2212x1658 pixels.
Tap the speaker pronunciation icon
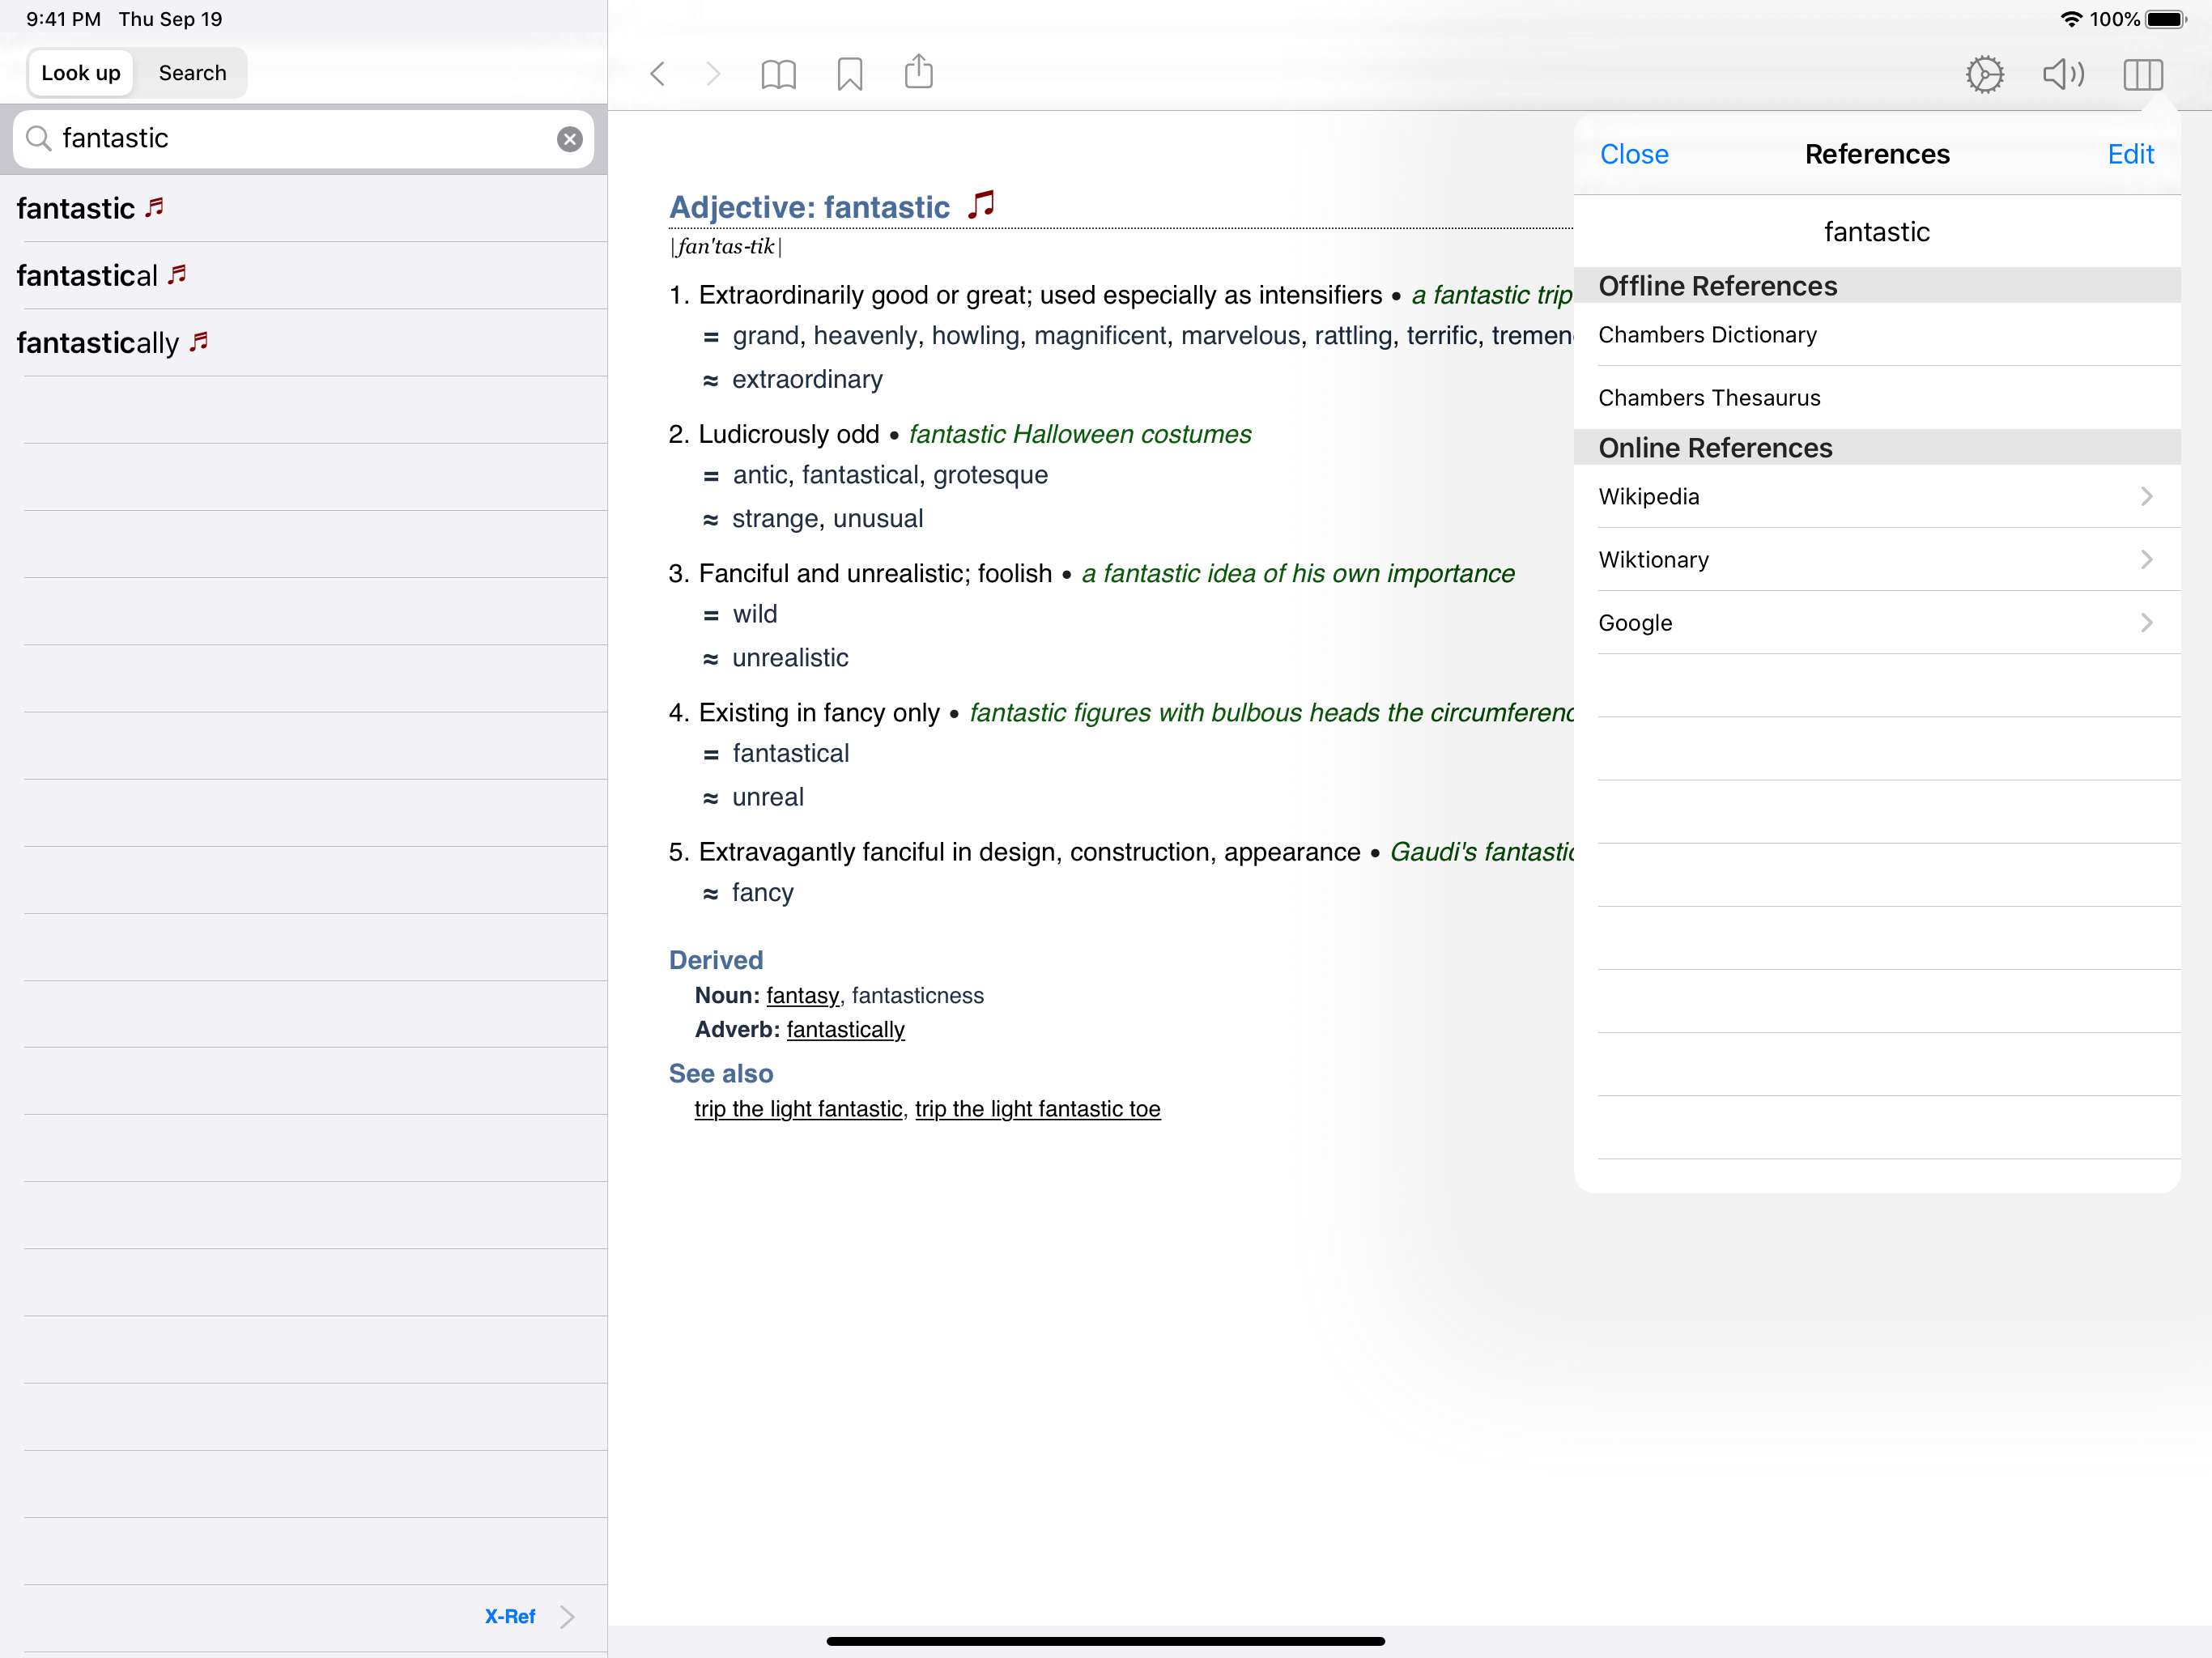pyautogui.click(x=2062, y=74)
